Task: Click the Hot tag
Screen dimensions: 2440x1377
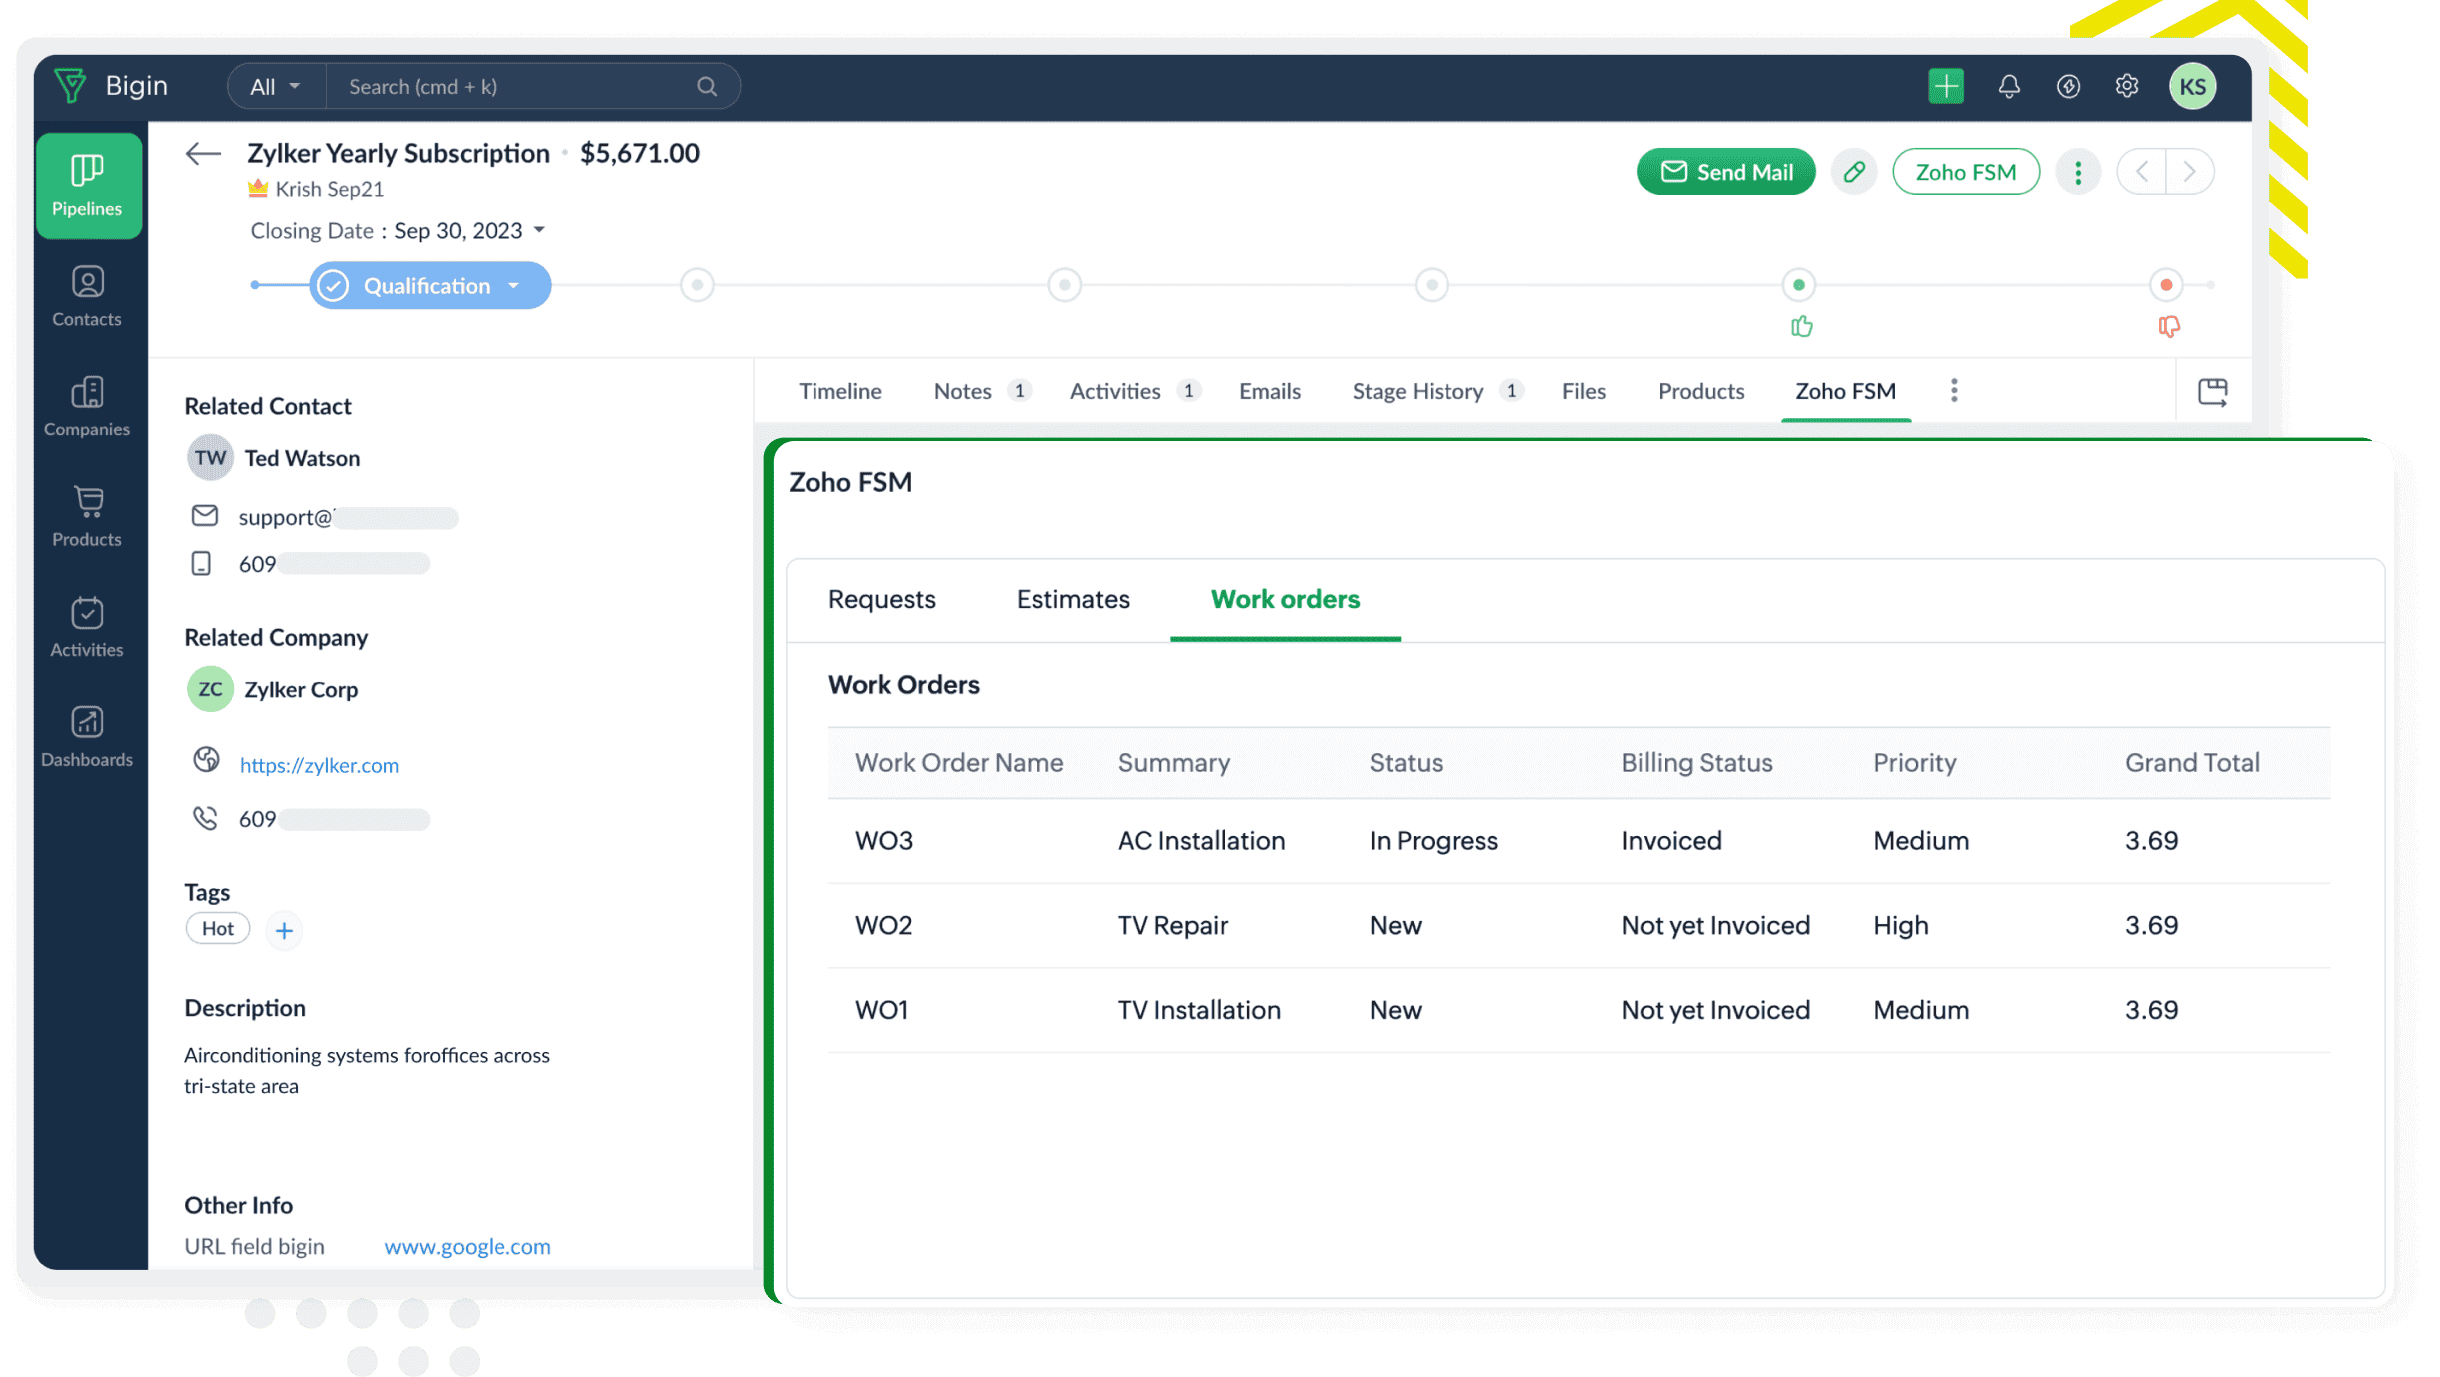Action: 217,929
